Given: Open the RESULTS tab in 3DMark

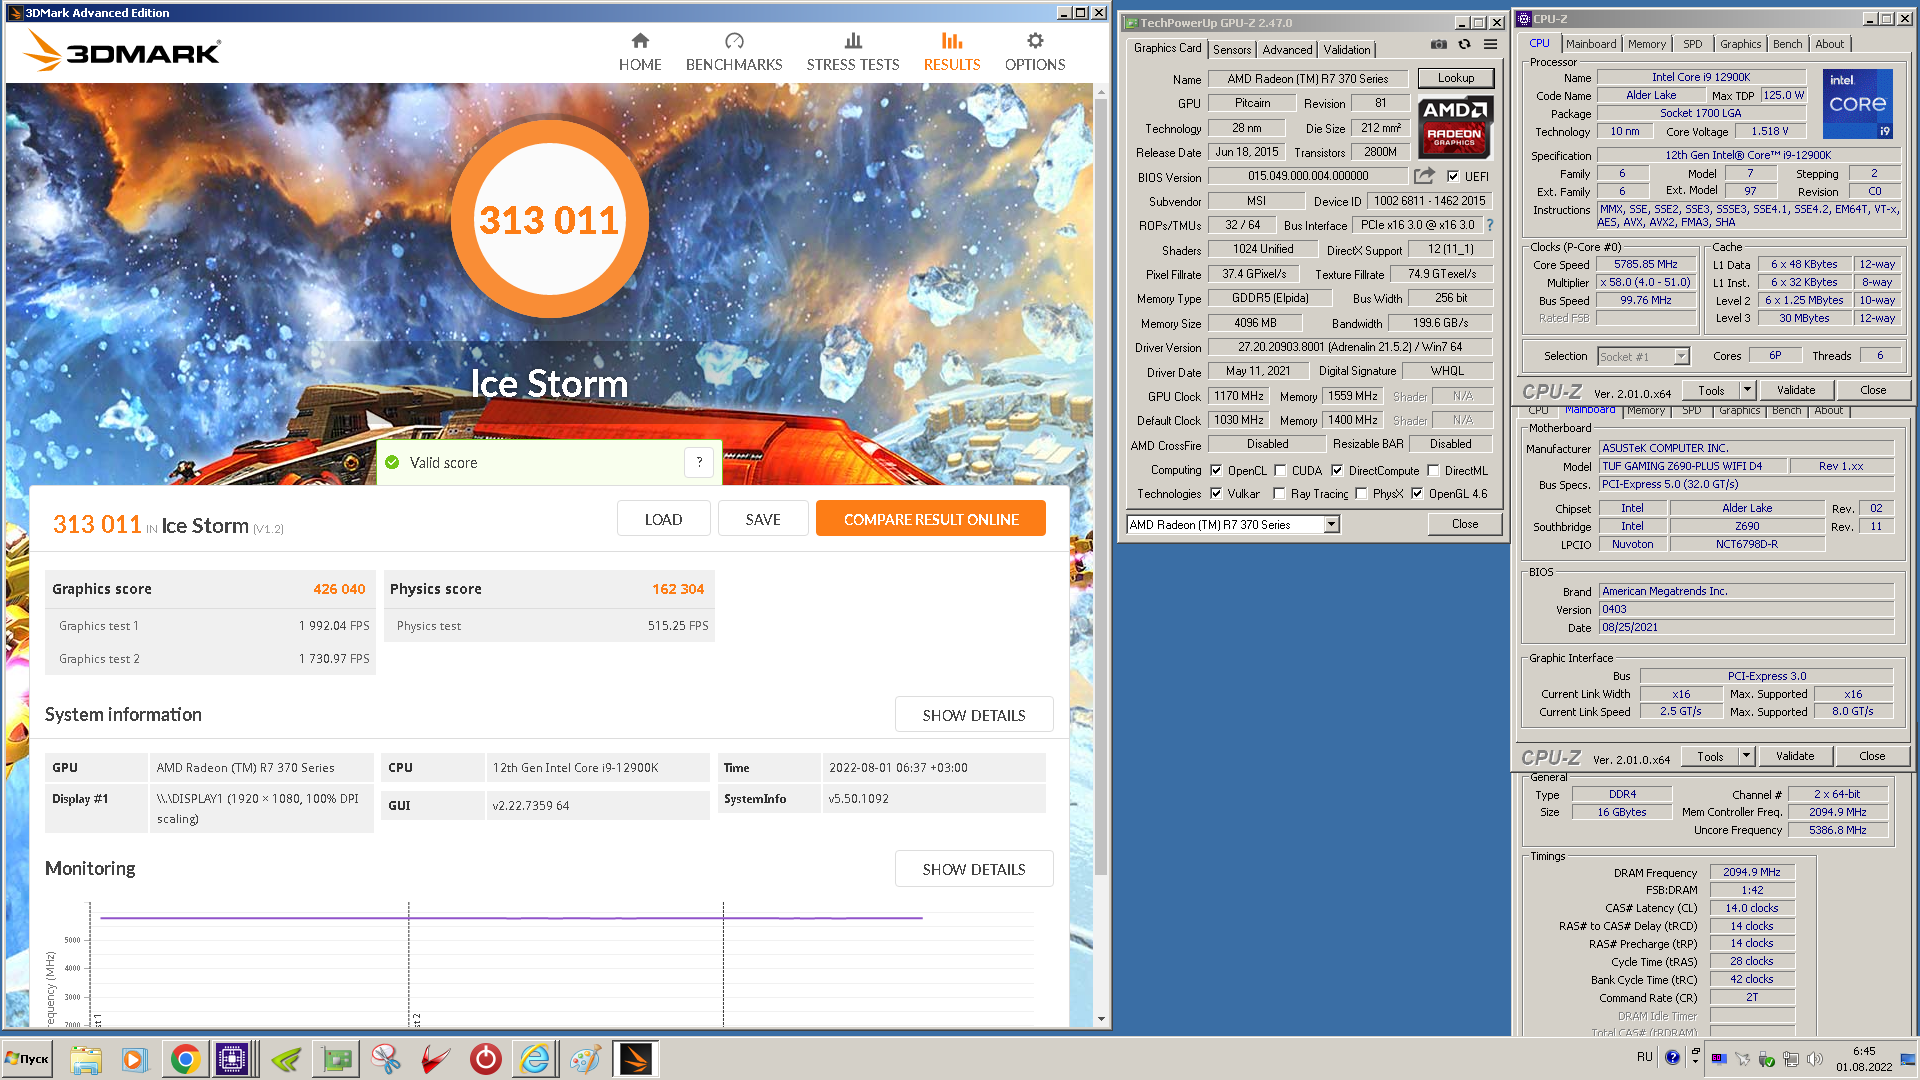Looking at the screenshot, I should pos(952,52).
